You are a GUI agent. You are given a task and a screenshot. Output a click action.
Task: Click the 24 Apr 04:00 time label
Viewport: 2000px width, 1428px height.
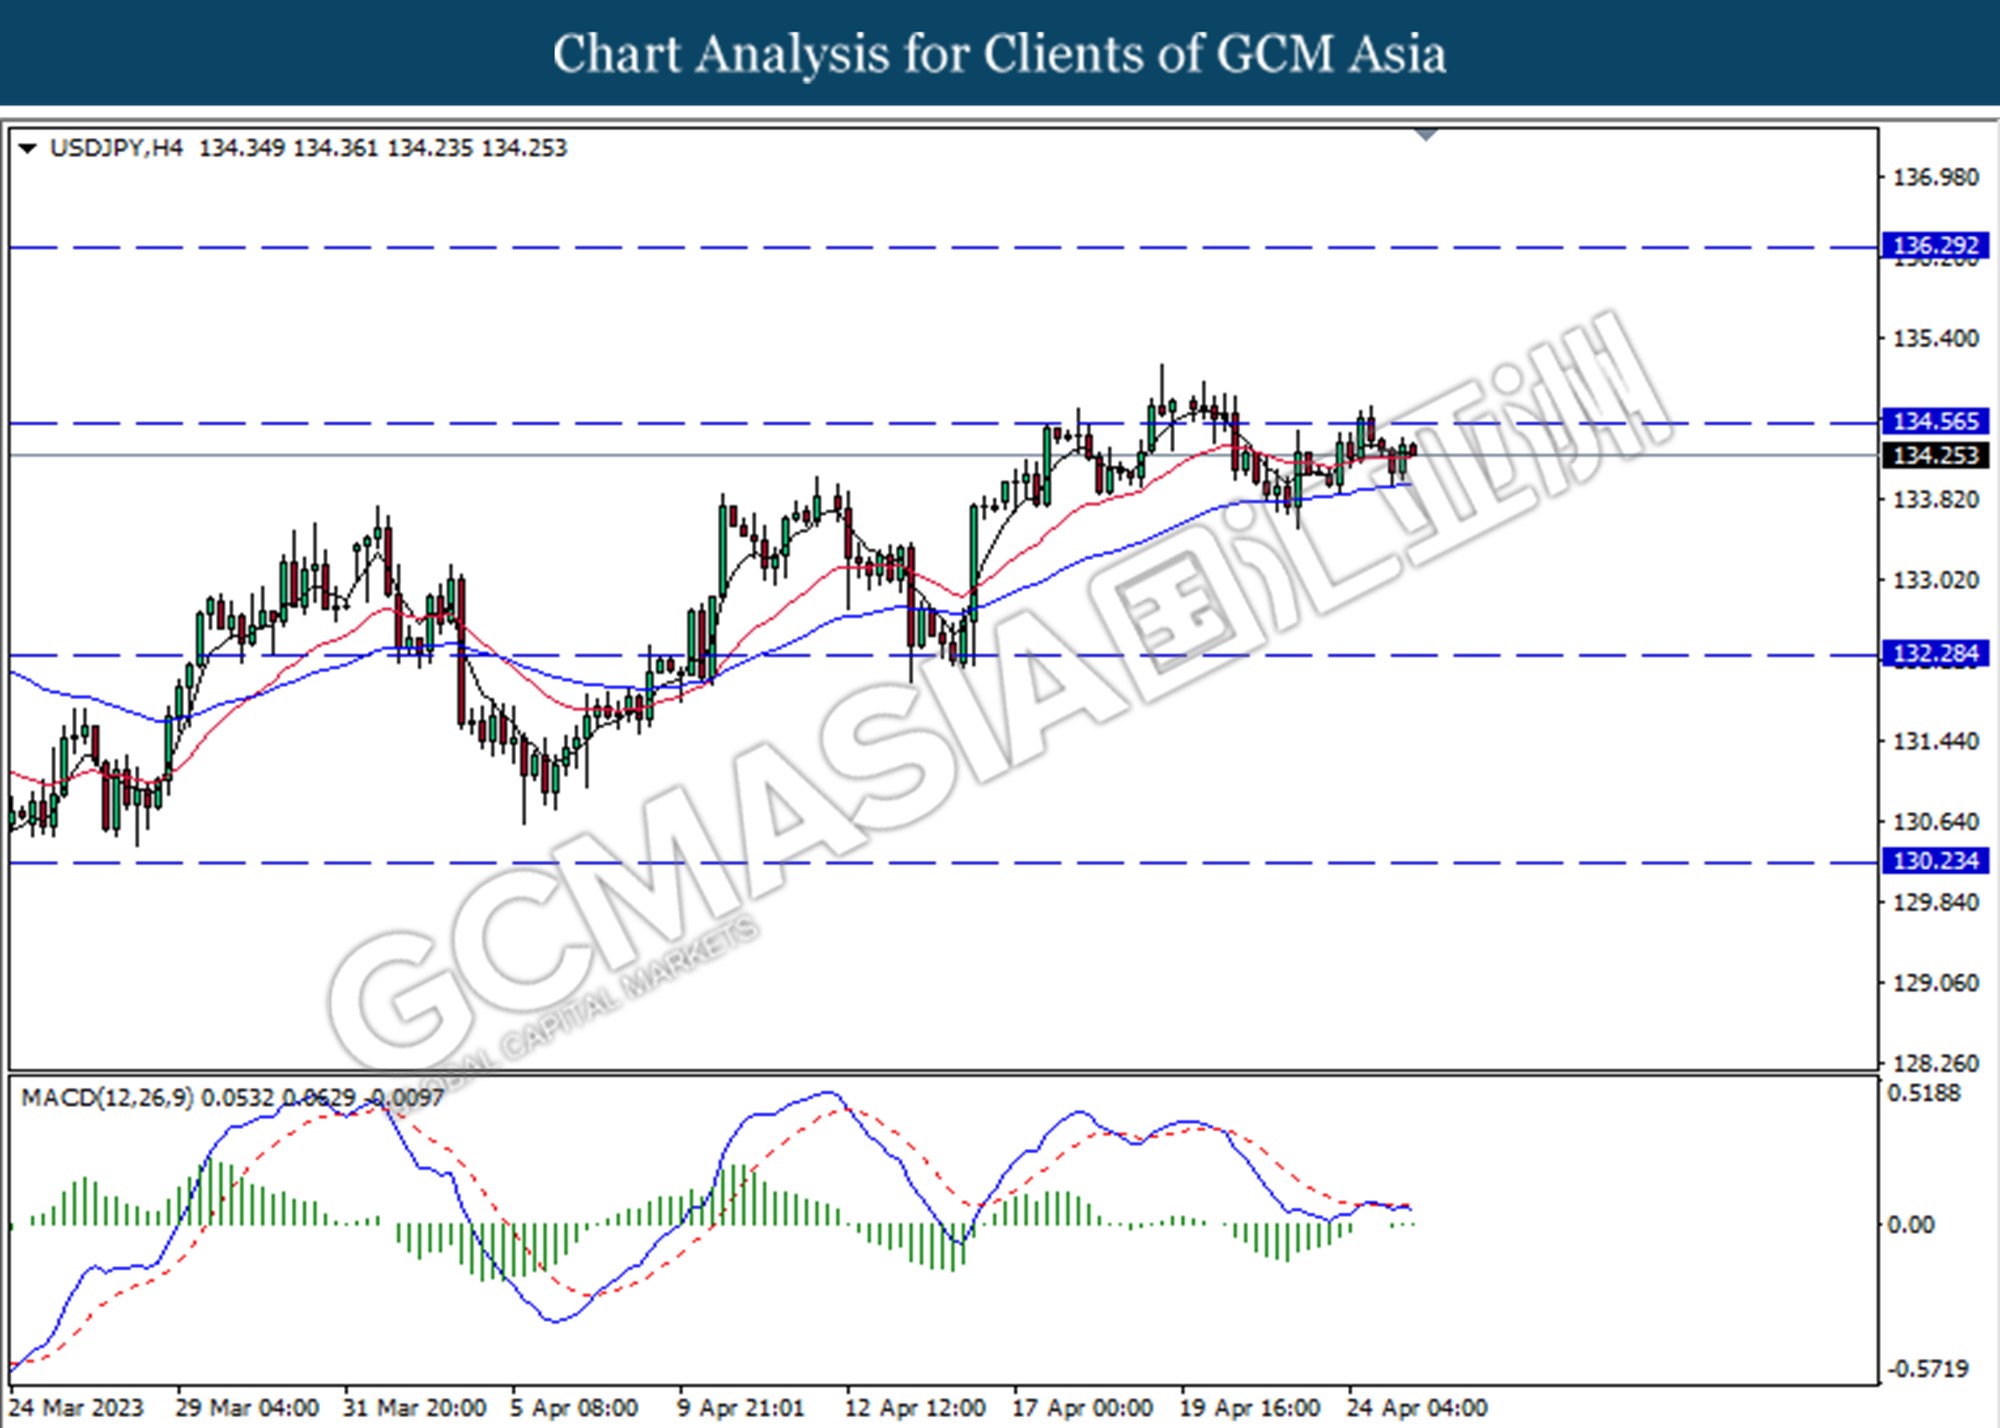(1418, 1408)
